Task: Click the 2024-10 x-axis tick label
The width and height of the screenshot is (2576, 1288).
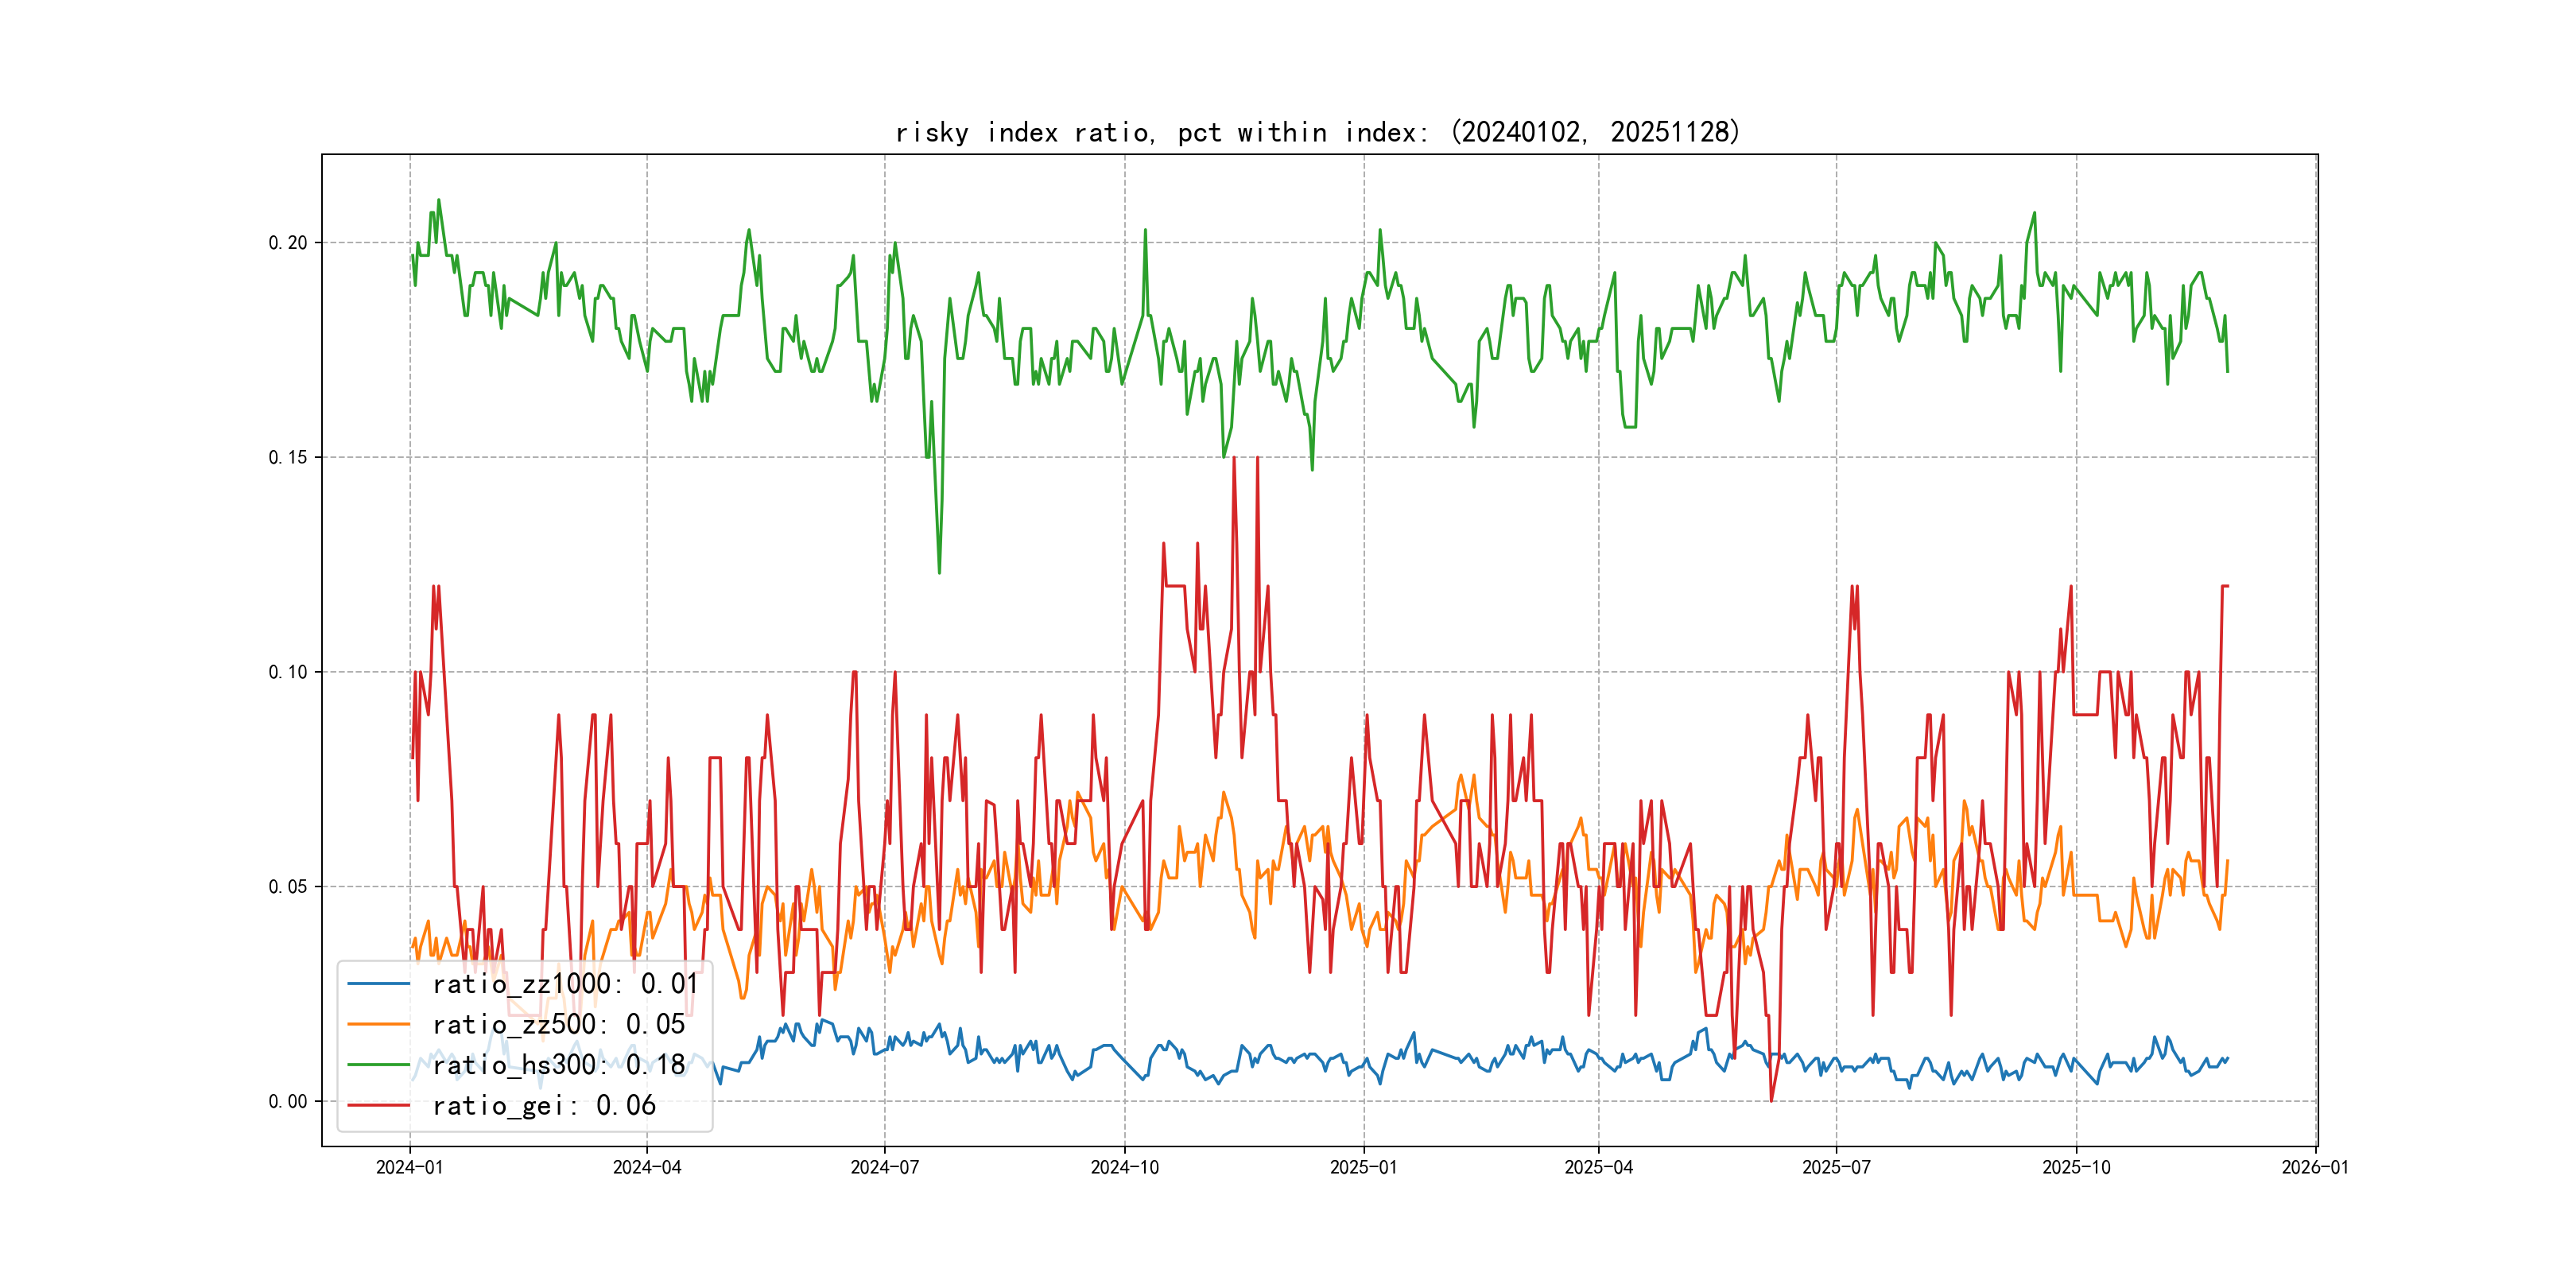Action: [x=1124, y=1168]
